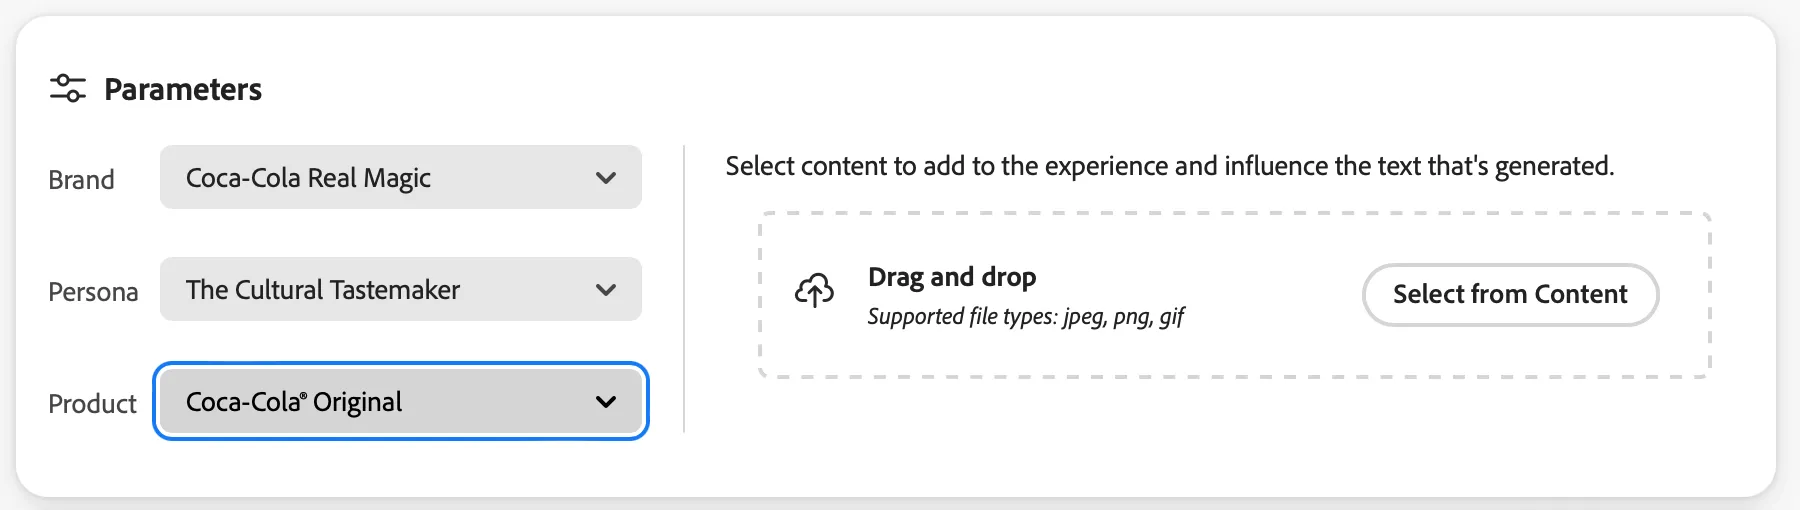The height and width of the screenshot is (510, 1800).
Task: Expand the Persona dropdown chevron arrow
Action: (606, 290)
